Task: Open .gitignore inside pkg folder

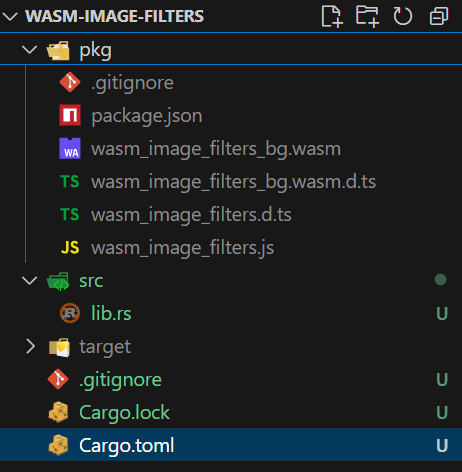Action: 132,83
